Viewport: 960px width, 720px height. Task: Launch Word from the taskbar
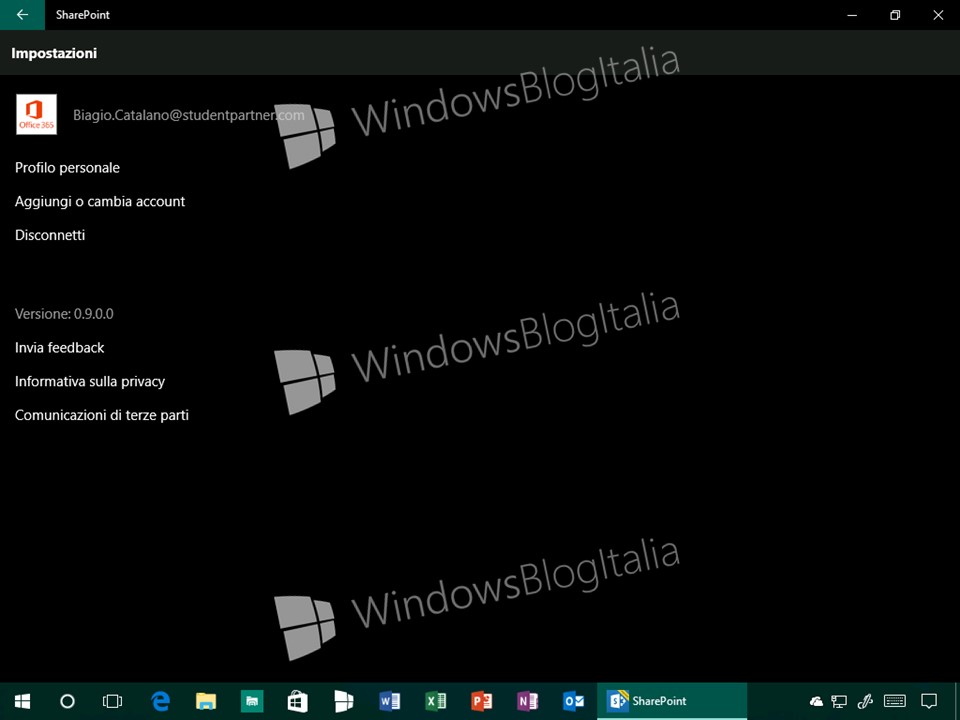389,701
